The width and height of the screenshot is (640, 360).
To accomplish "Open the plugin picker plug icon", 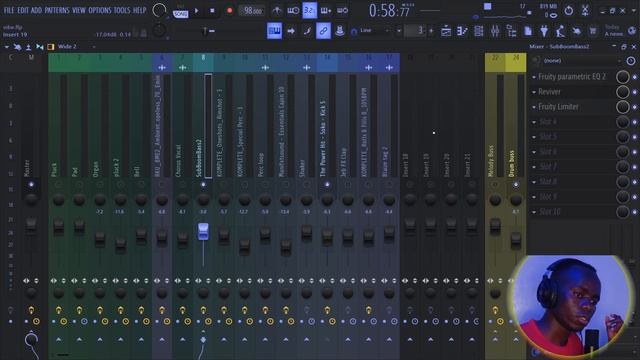I will (x=544, y=31).
